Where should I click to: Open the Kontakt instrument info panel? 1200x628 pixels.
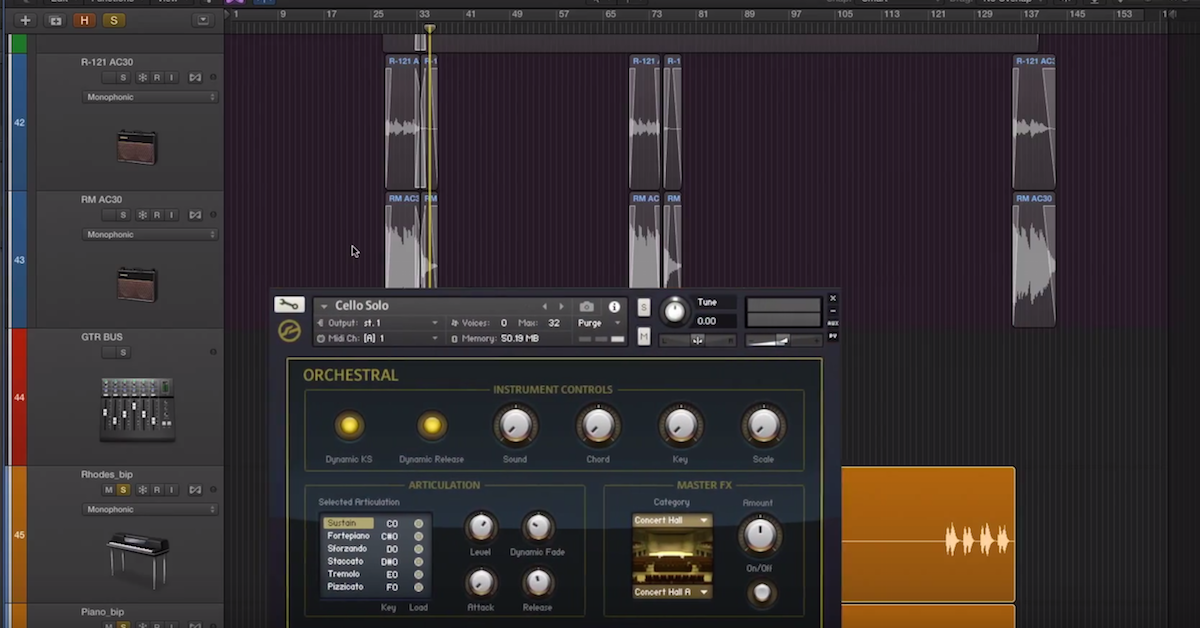point(614,306)
